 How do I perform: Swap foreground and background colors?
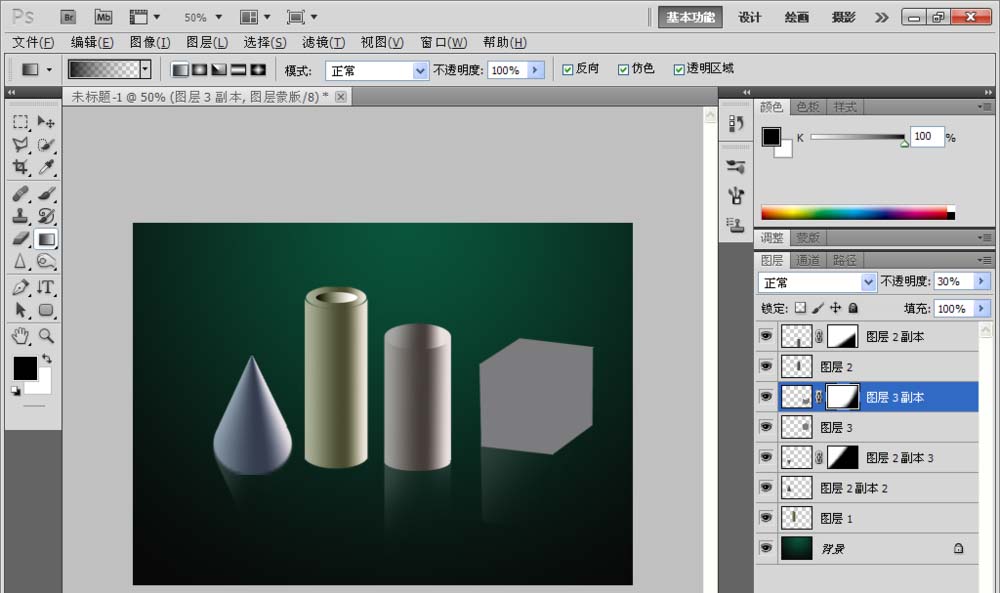coord(47,358)
